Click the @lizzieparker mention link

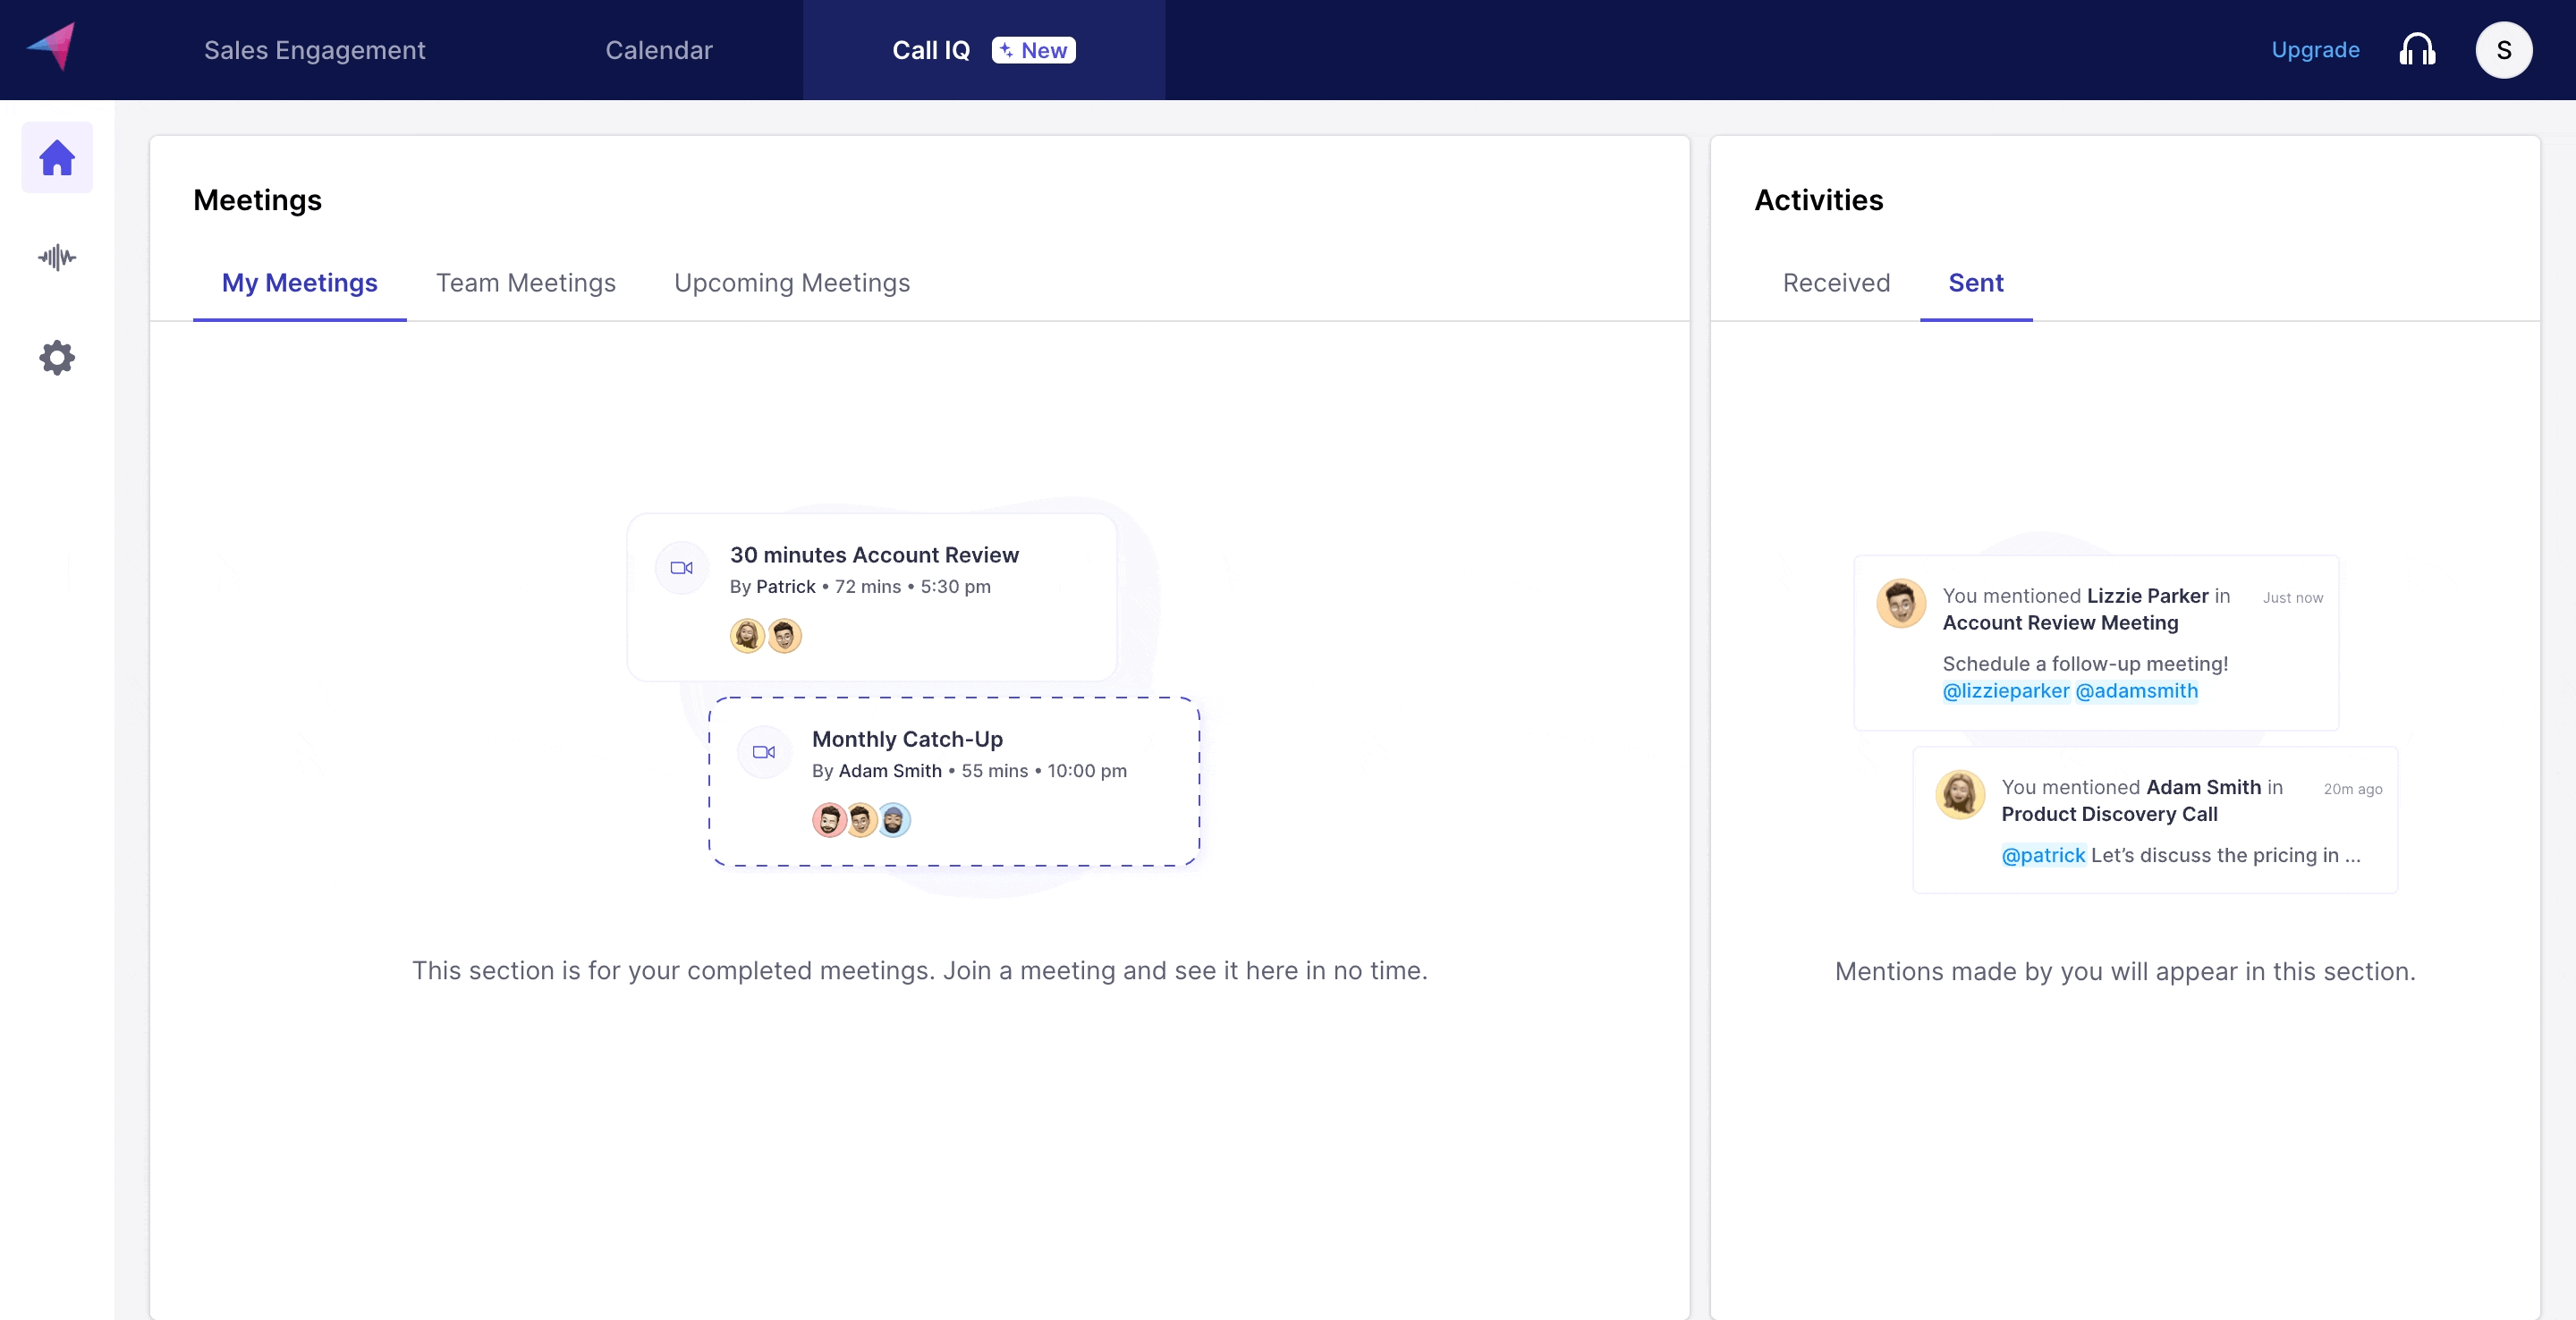[2005, 691]
